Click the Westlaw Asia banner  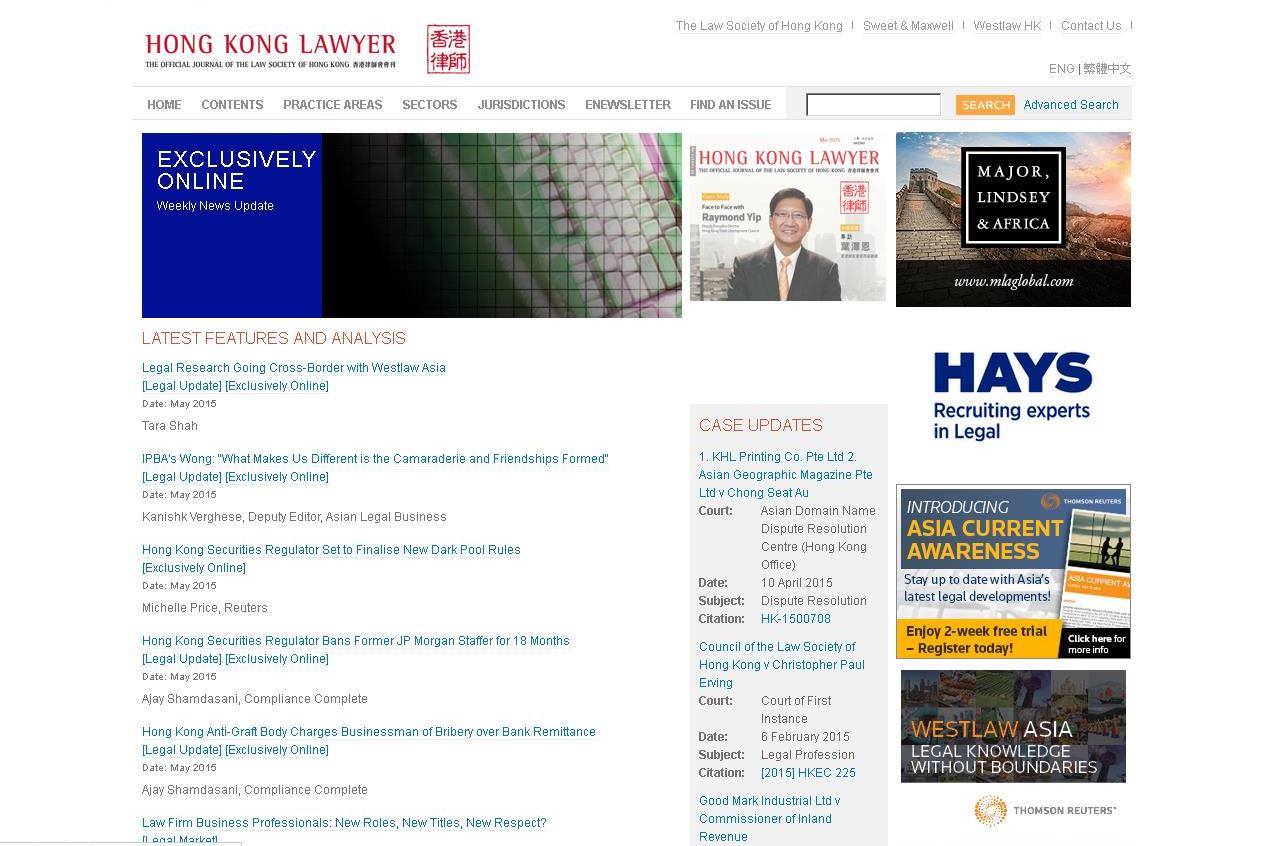pyautogui.click(x=1013, y=726)
